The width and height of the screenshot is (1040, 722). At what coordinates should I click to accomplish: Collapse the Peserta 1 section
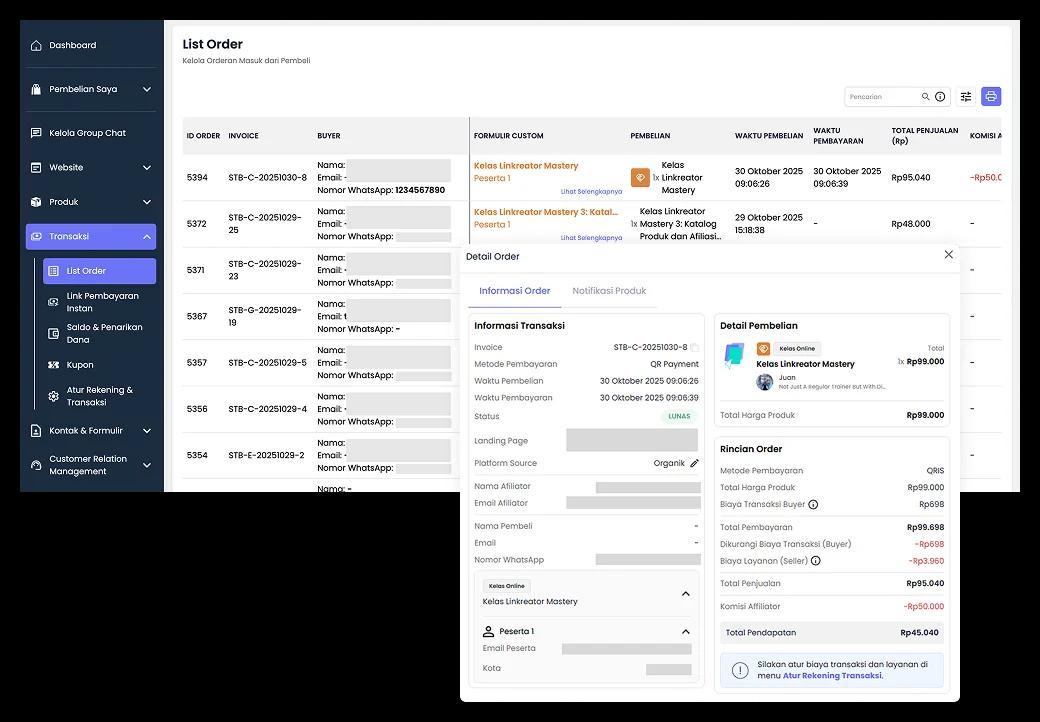(x=685, y=632)
